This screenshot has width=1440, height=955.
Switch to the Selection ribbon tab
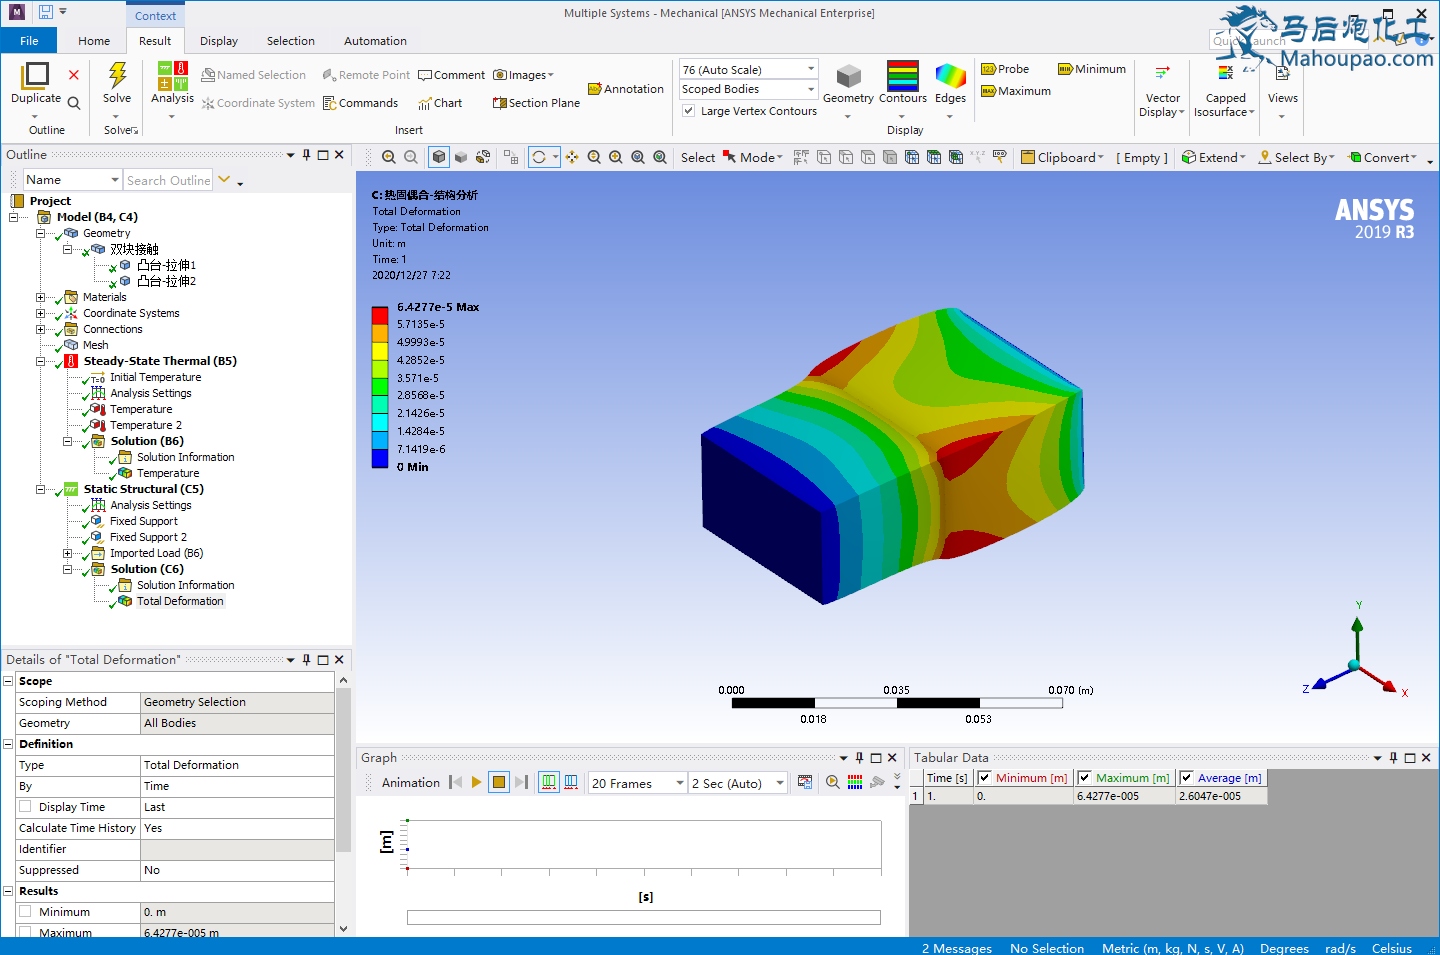pyautogui.click(x=291, y=41)
